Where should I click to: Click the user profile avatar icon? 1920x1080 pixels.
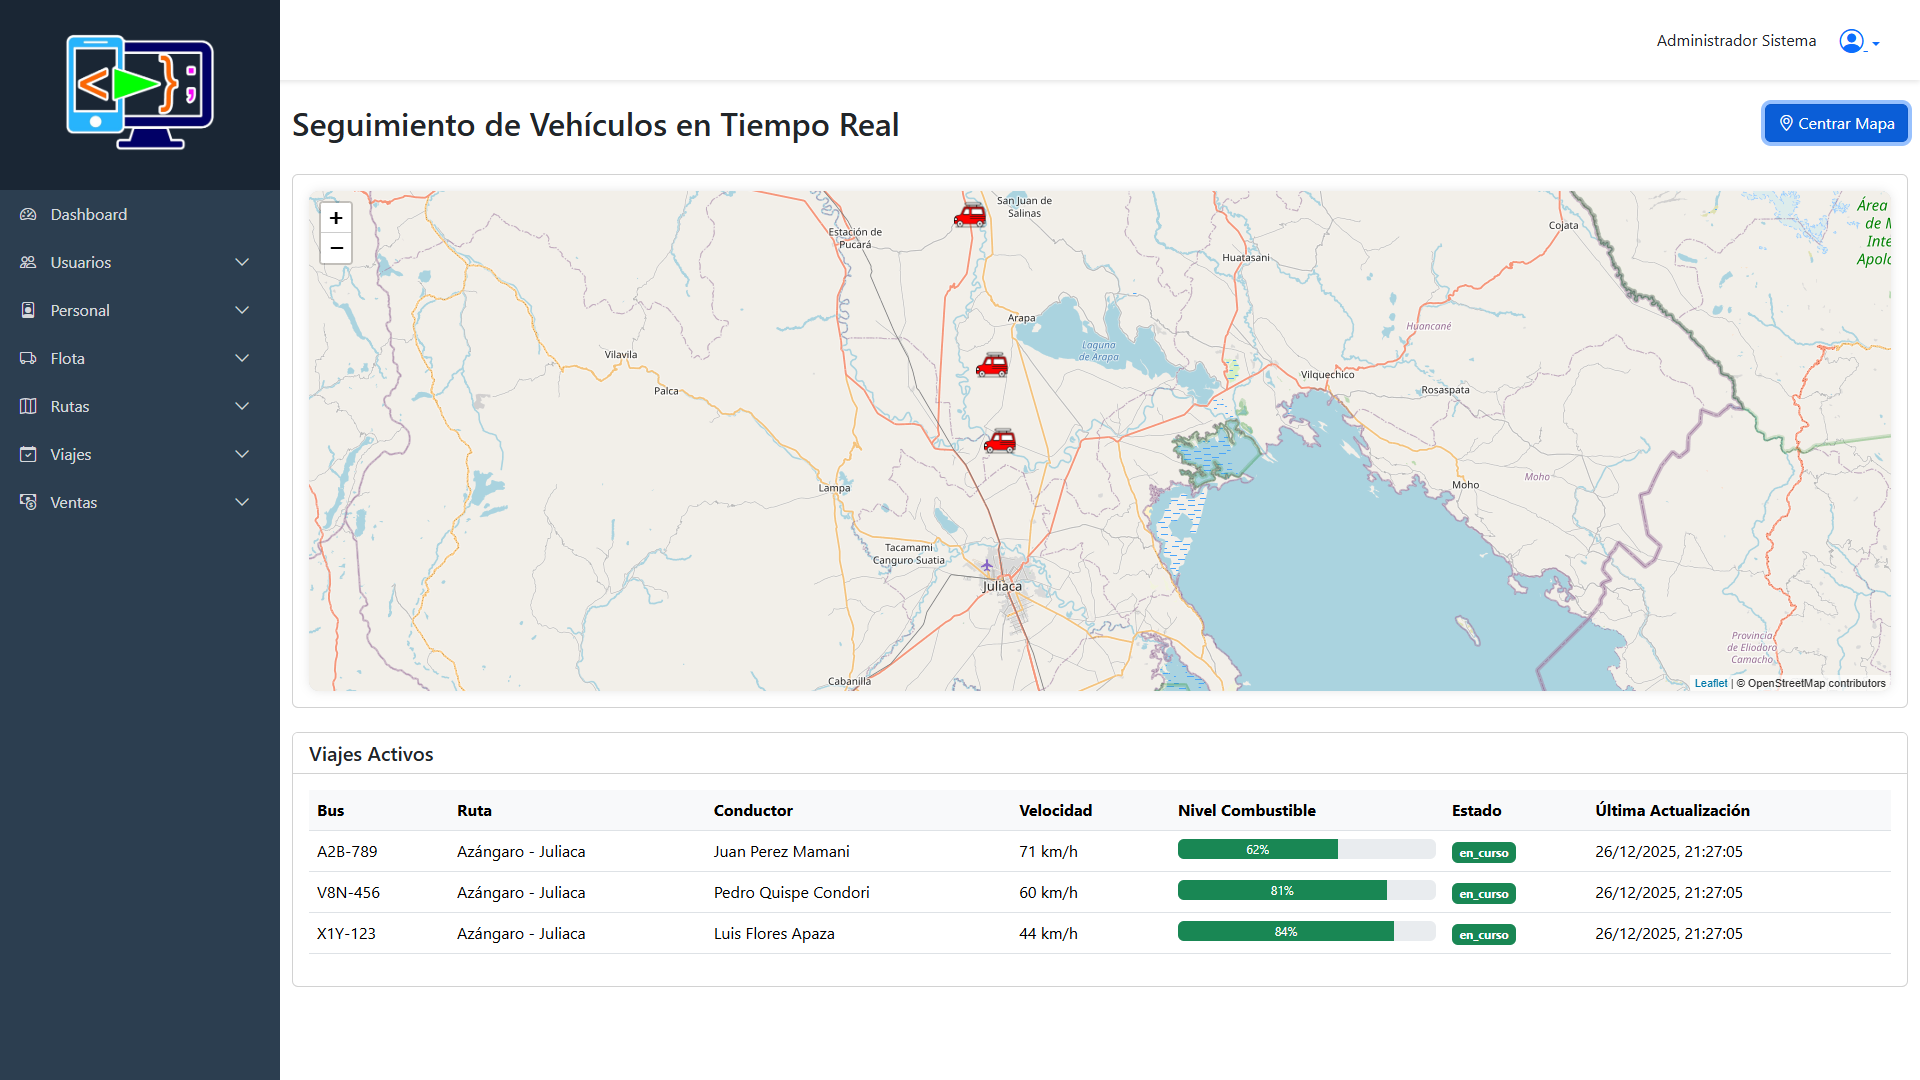1851,41
